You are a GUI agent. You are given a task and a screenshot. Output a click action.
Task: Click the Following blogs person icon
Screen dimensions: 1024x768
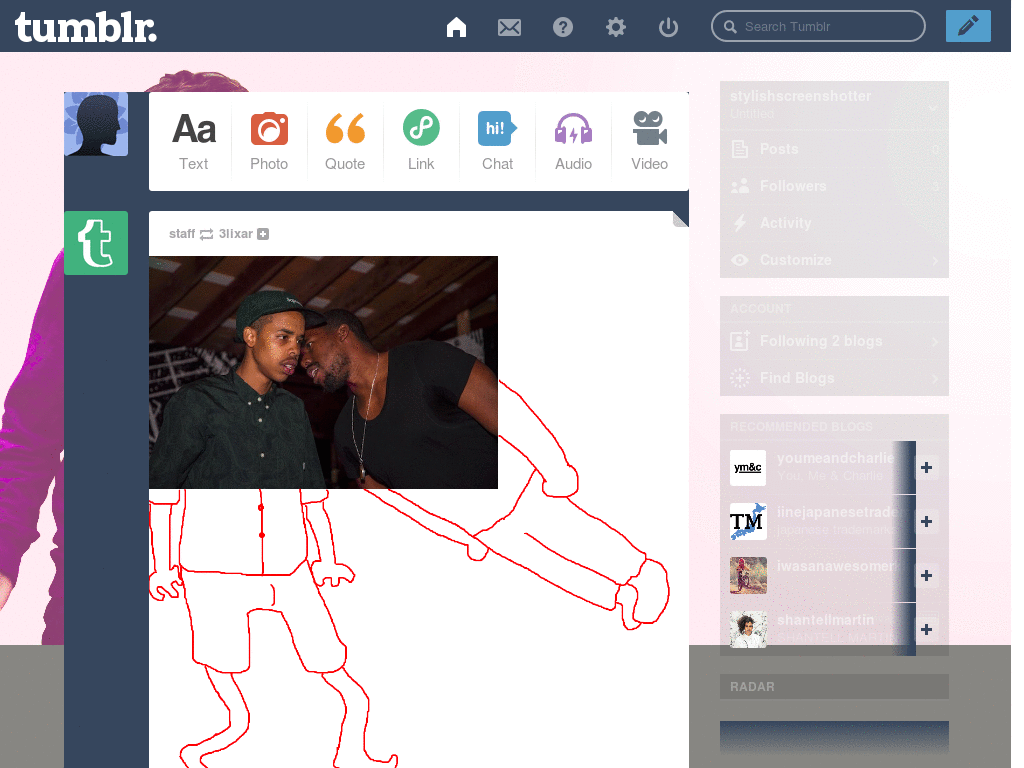(x=739, y=341)
